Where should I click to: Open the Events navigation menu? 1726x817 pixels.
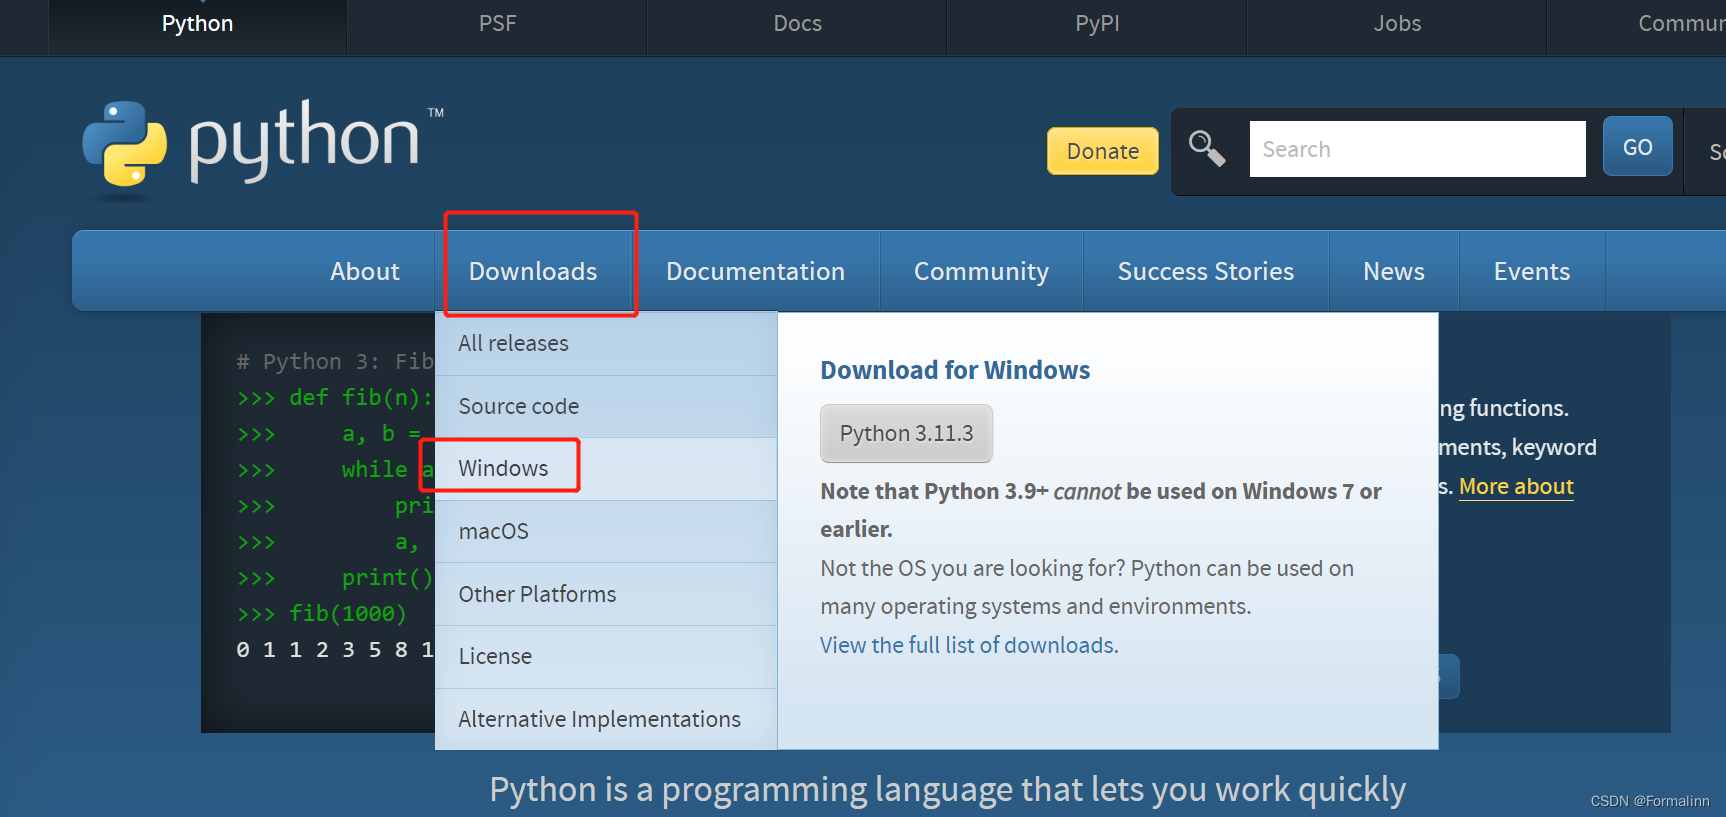point(1531,271)
